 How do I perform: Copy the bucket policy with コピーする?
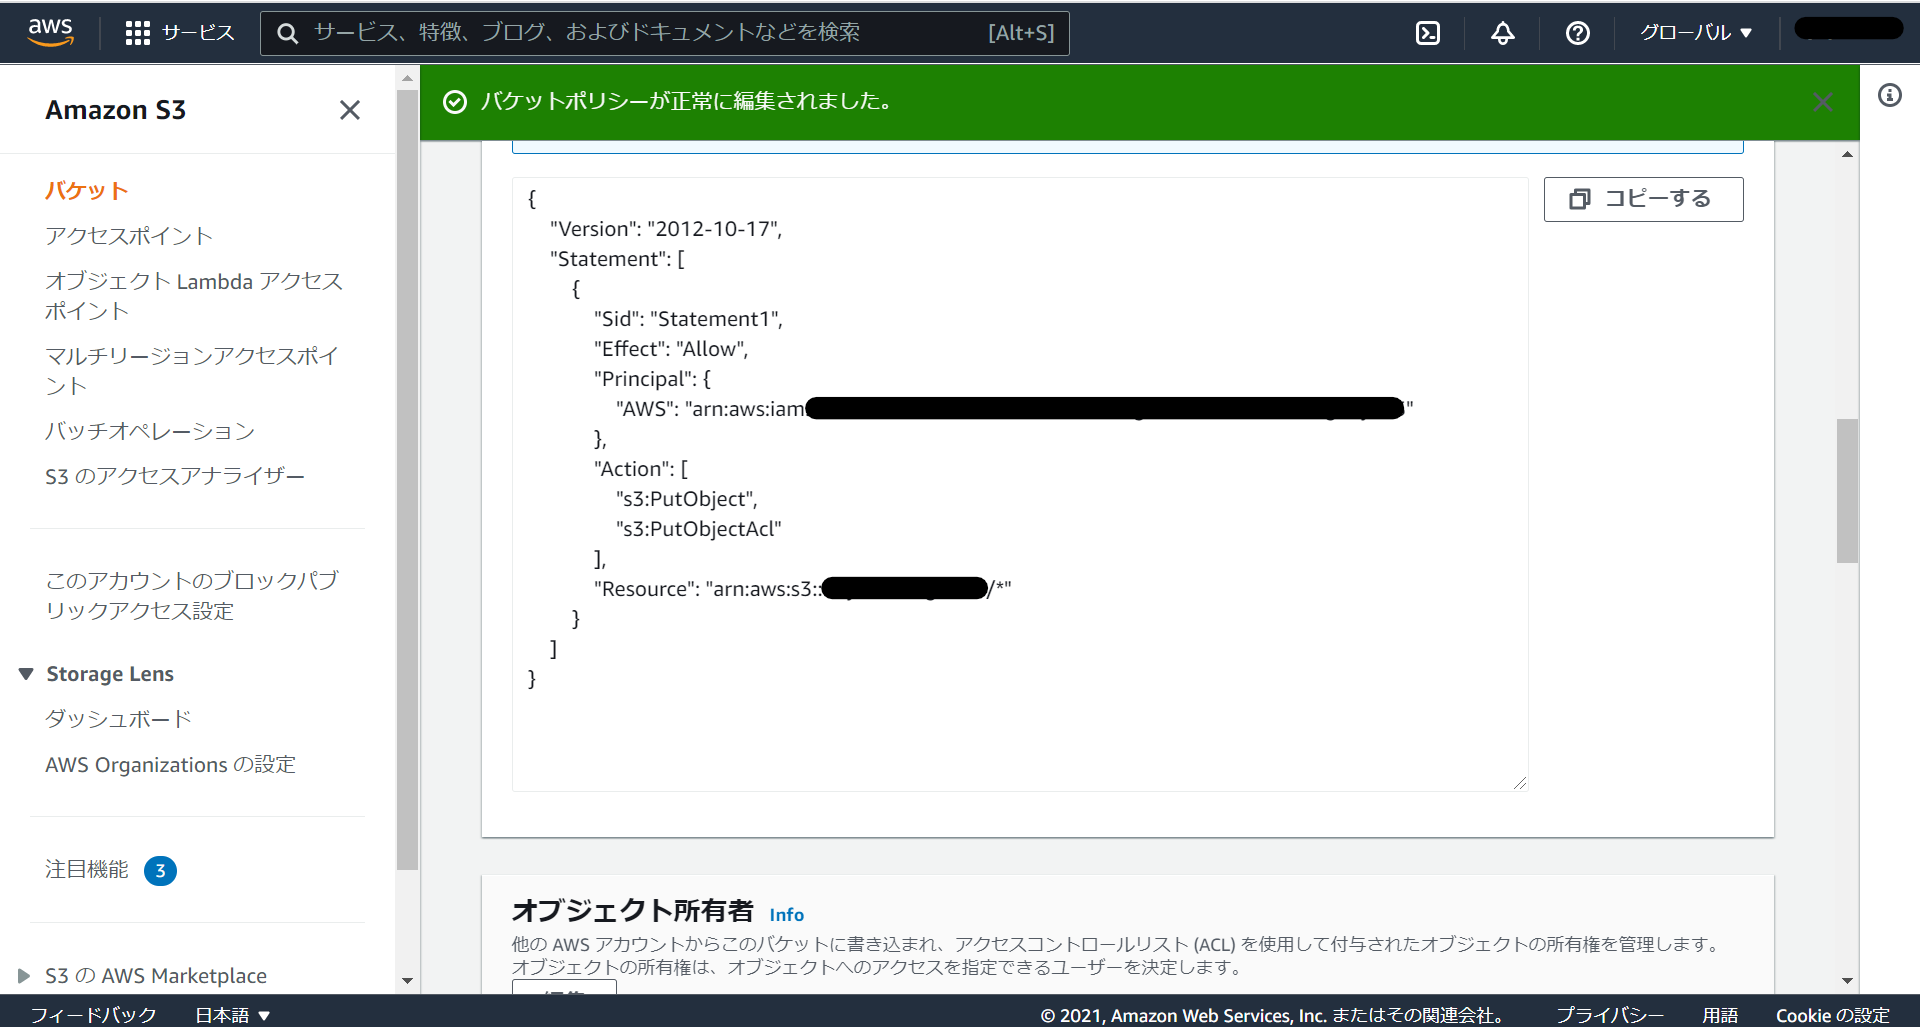1643,199
